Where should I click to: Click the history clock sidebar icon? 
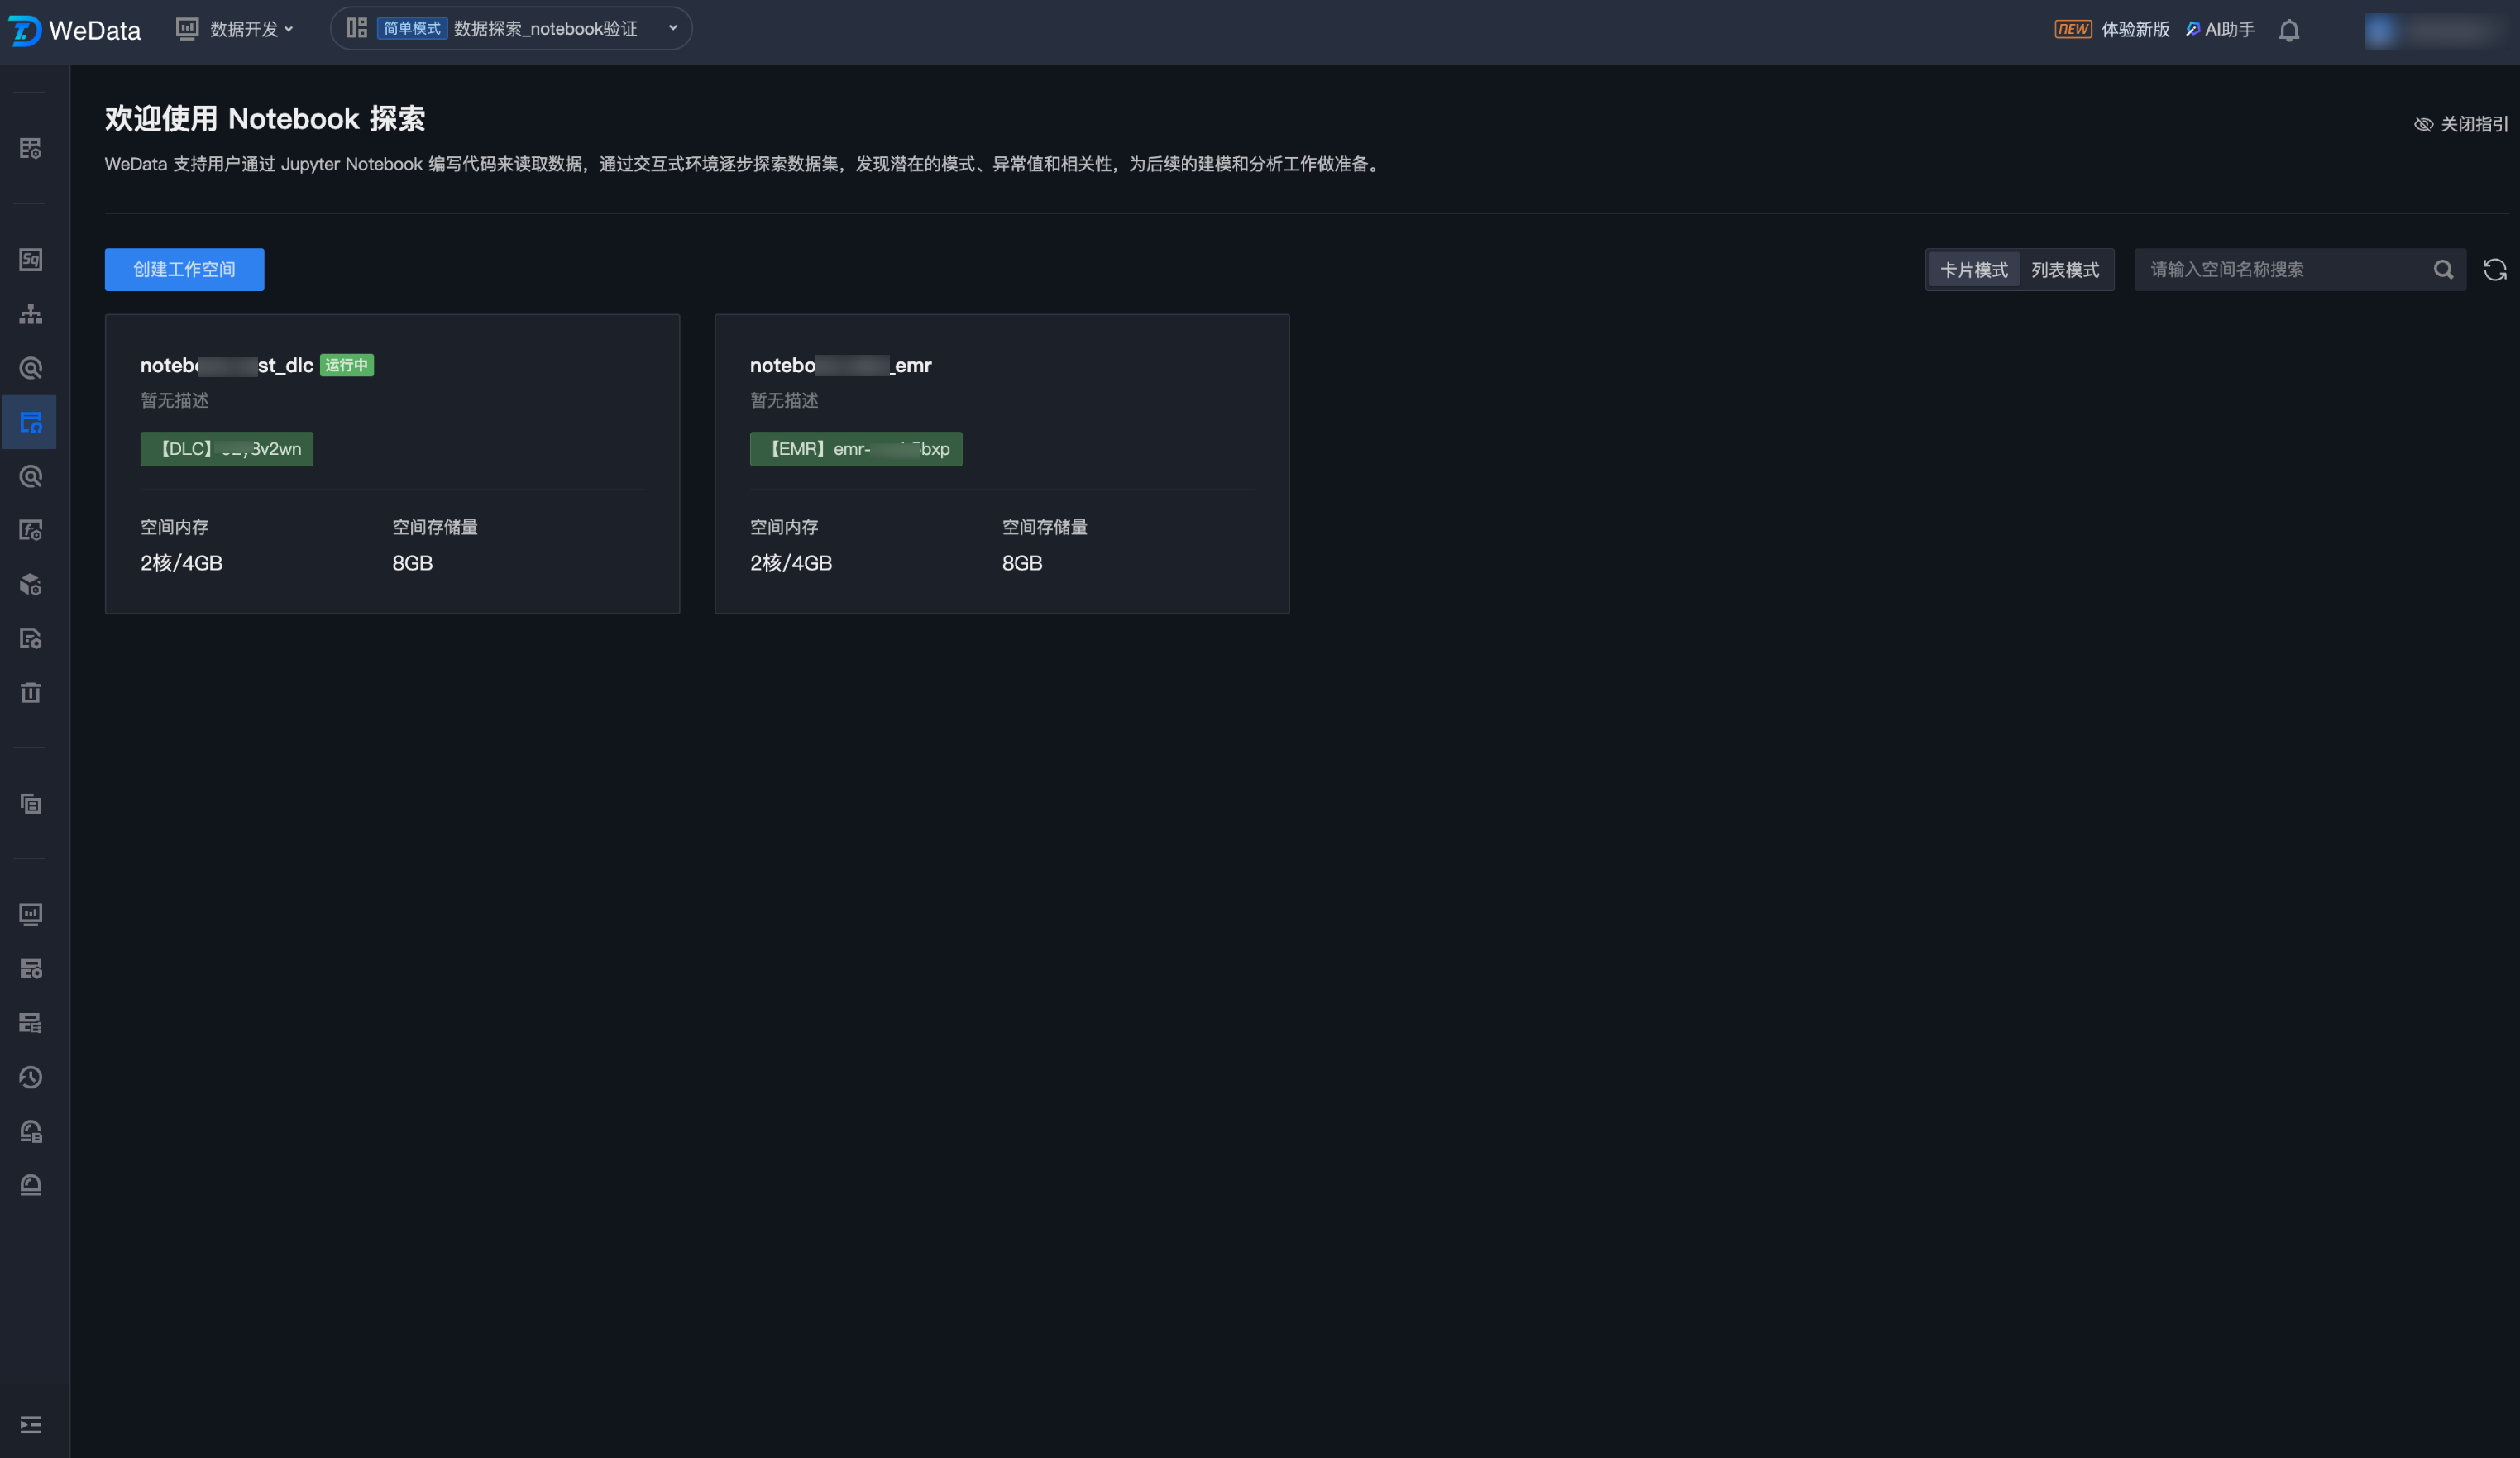click(x=30, y=1077)
